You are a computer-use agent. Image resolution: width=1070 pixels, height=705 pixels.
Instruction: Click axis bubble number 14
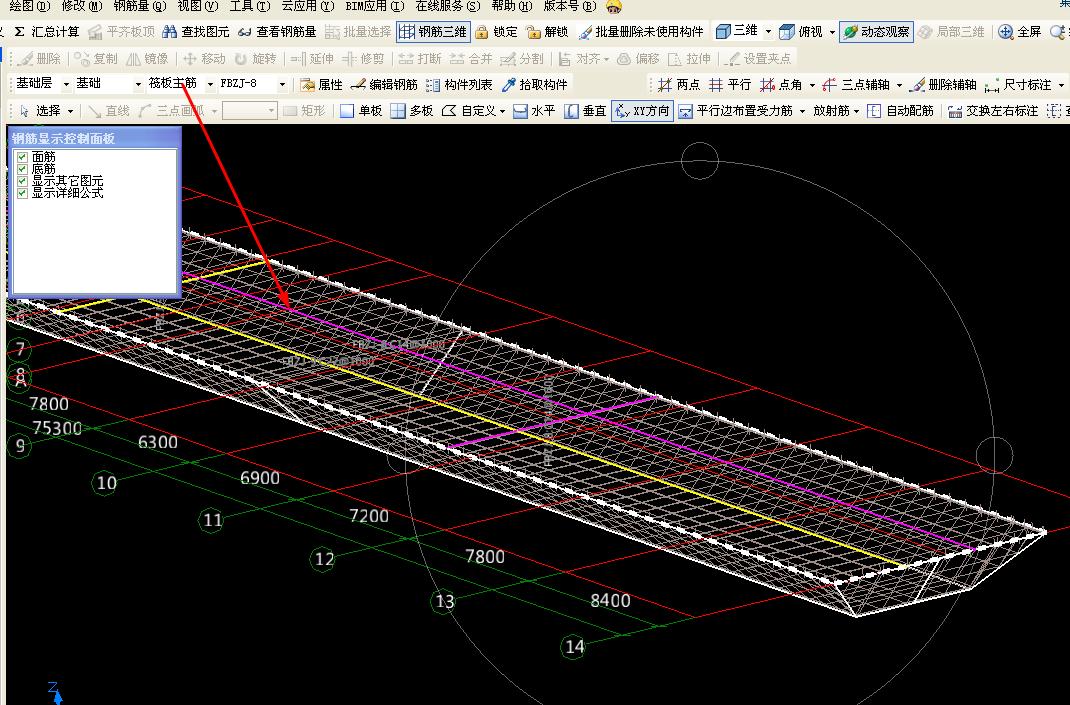point(575,646)
